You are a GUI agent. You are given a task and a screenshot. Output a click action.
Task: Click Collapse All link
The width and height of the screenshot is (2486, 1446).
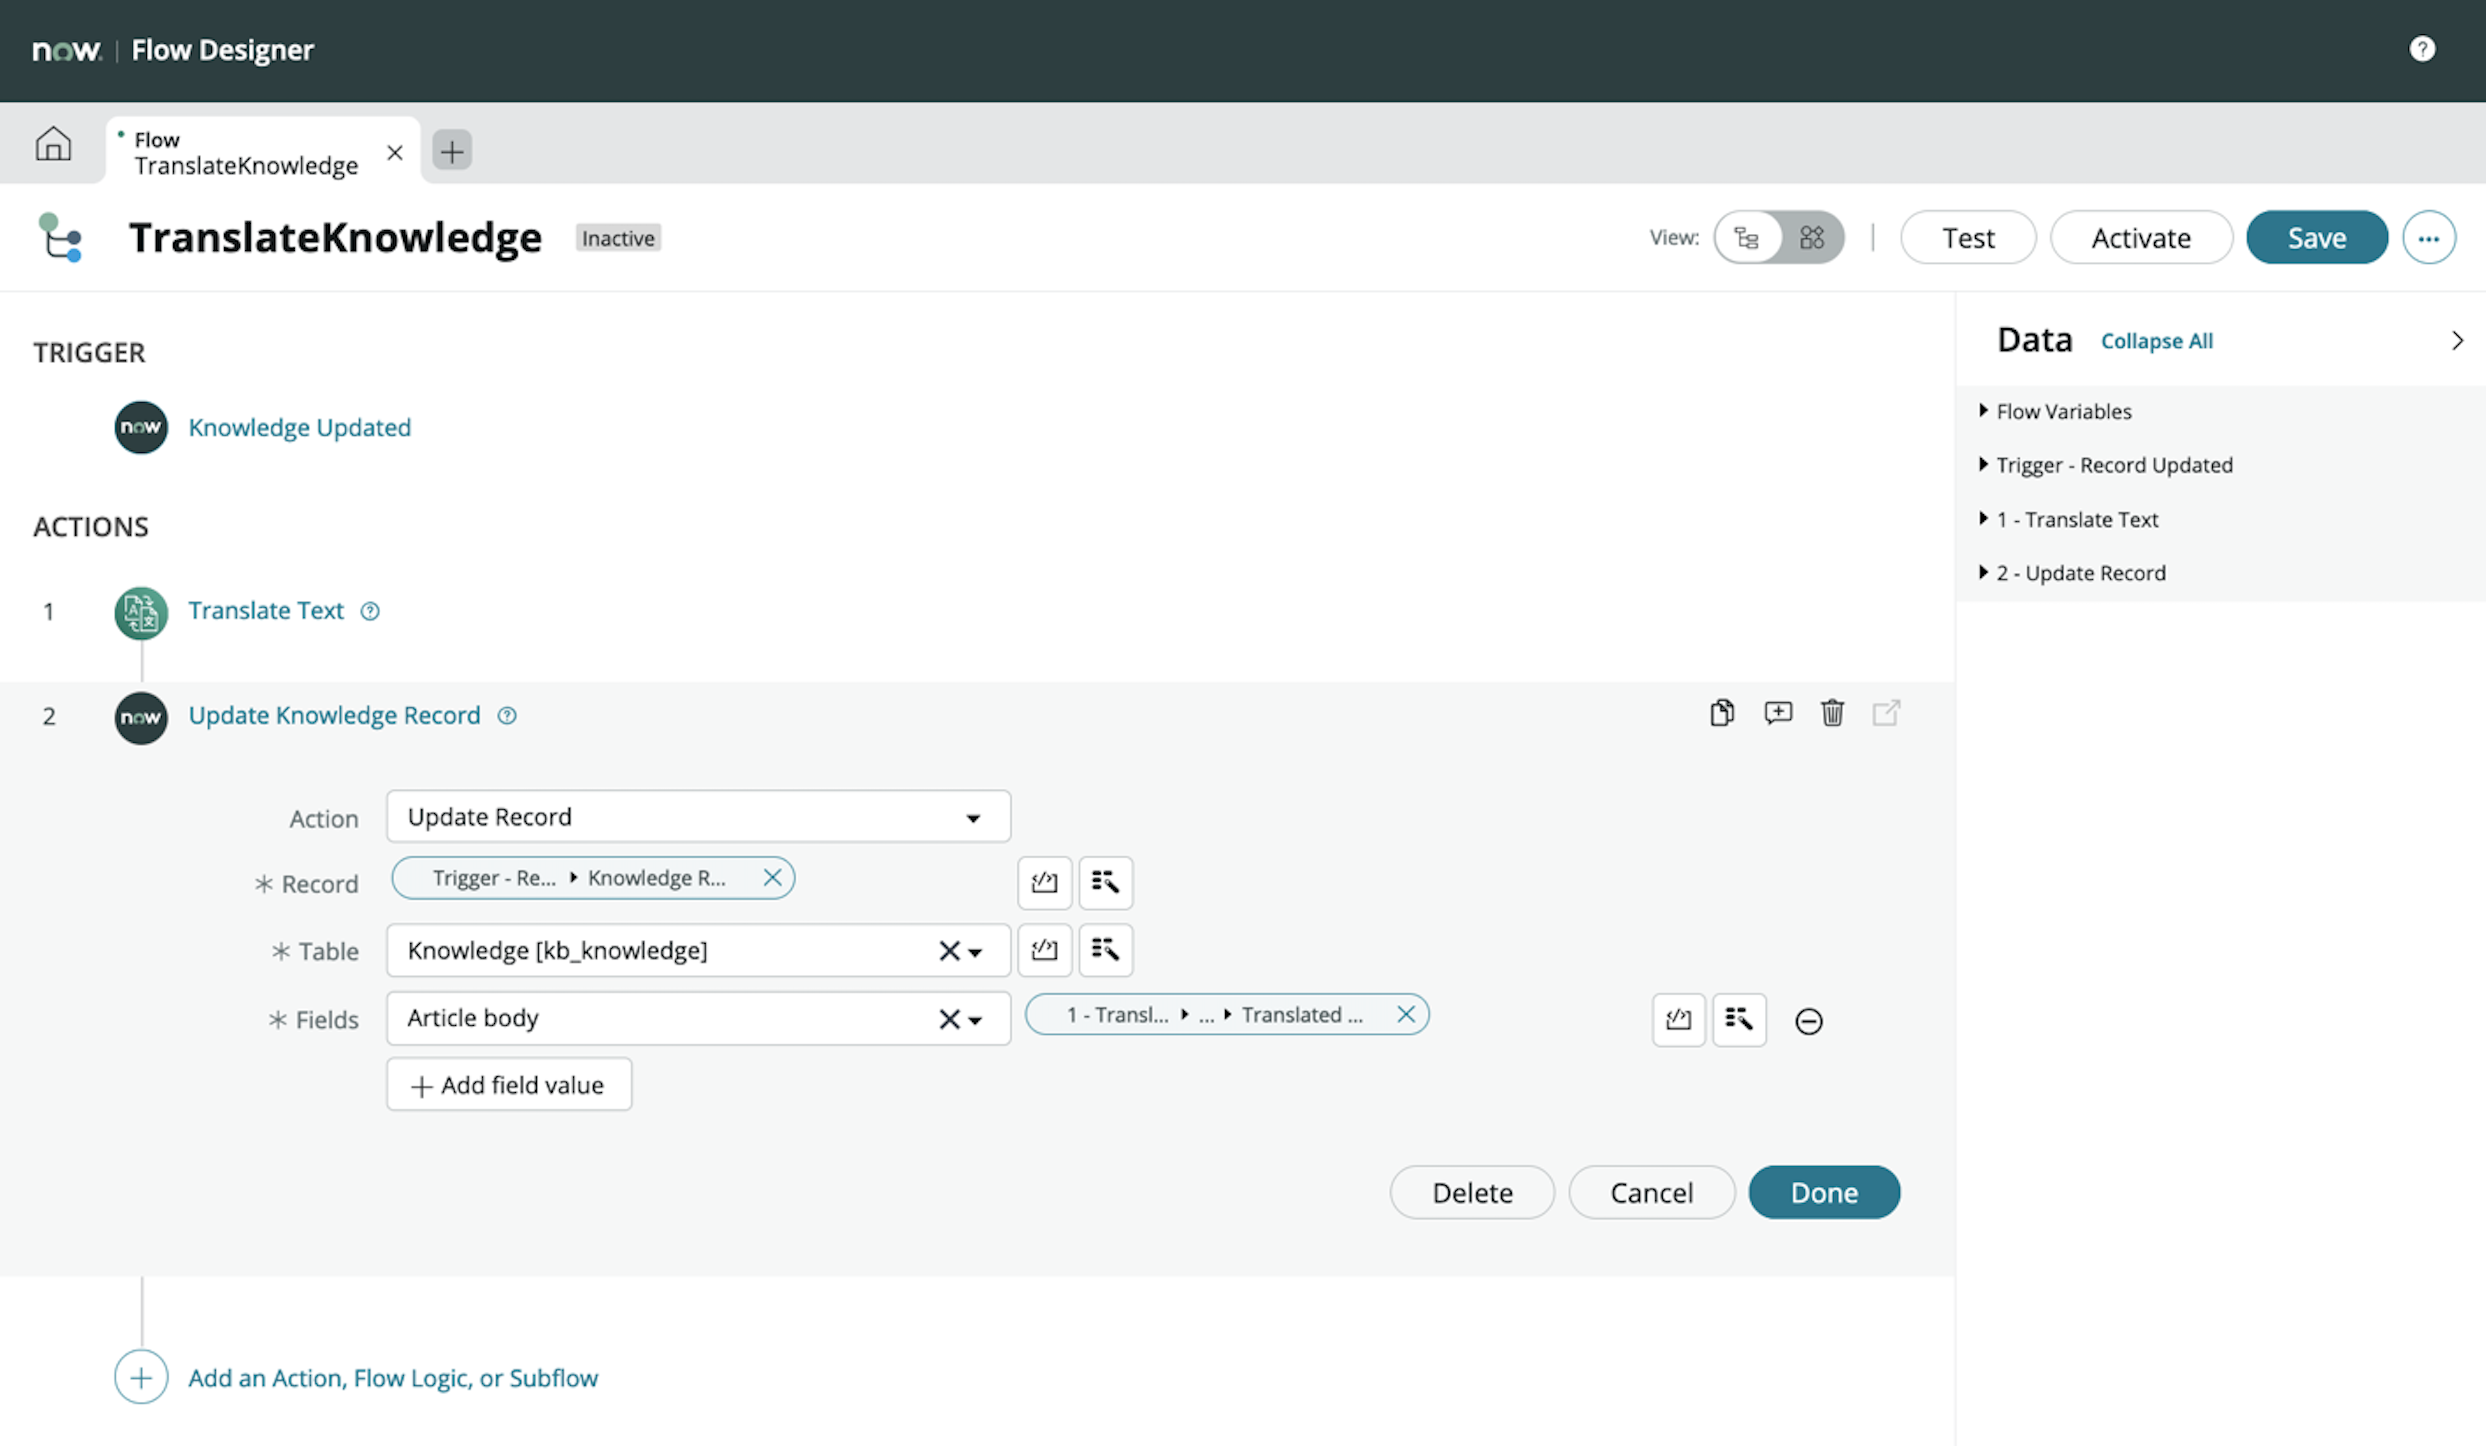pos(2156,341)
